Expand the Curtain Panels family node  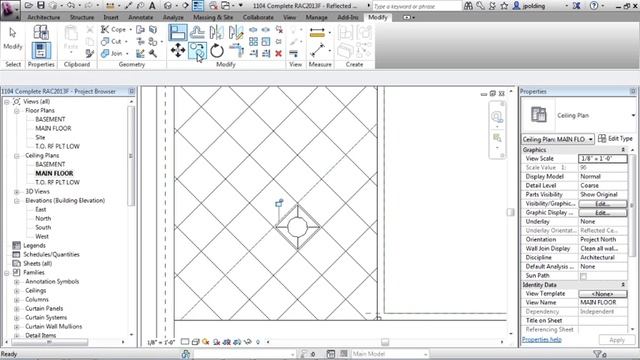17,309
